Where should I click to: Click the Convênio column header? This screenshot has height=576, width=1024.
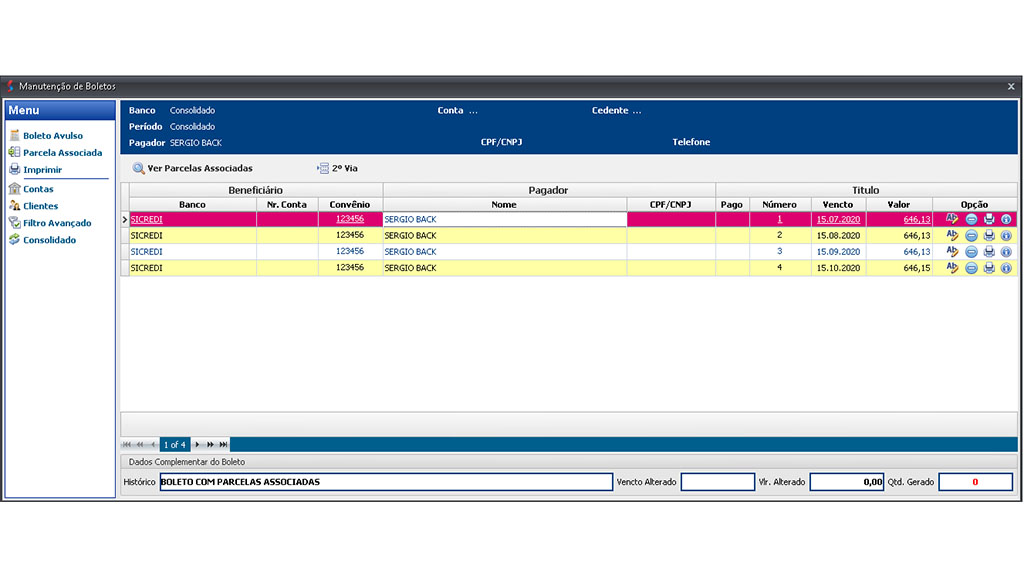coord(350,204)
